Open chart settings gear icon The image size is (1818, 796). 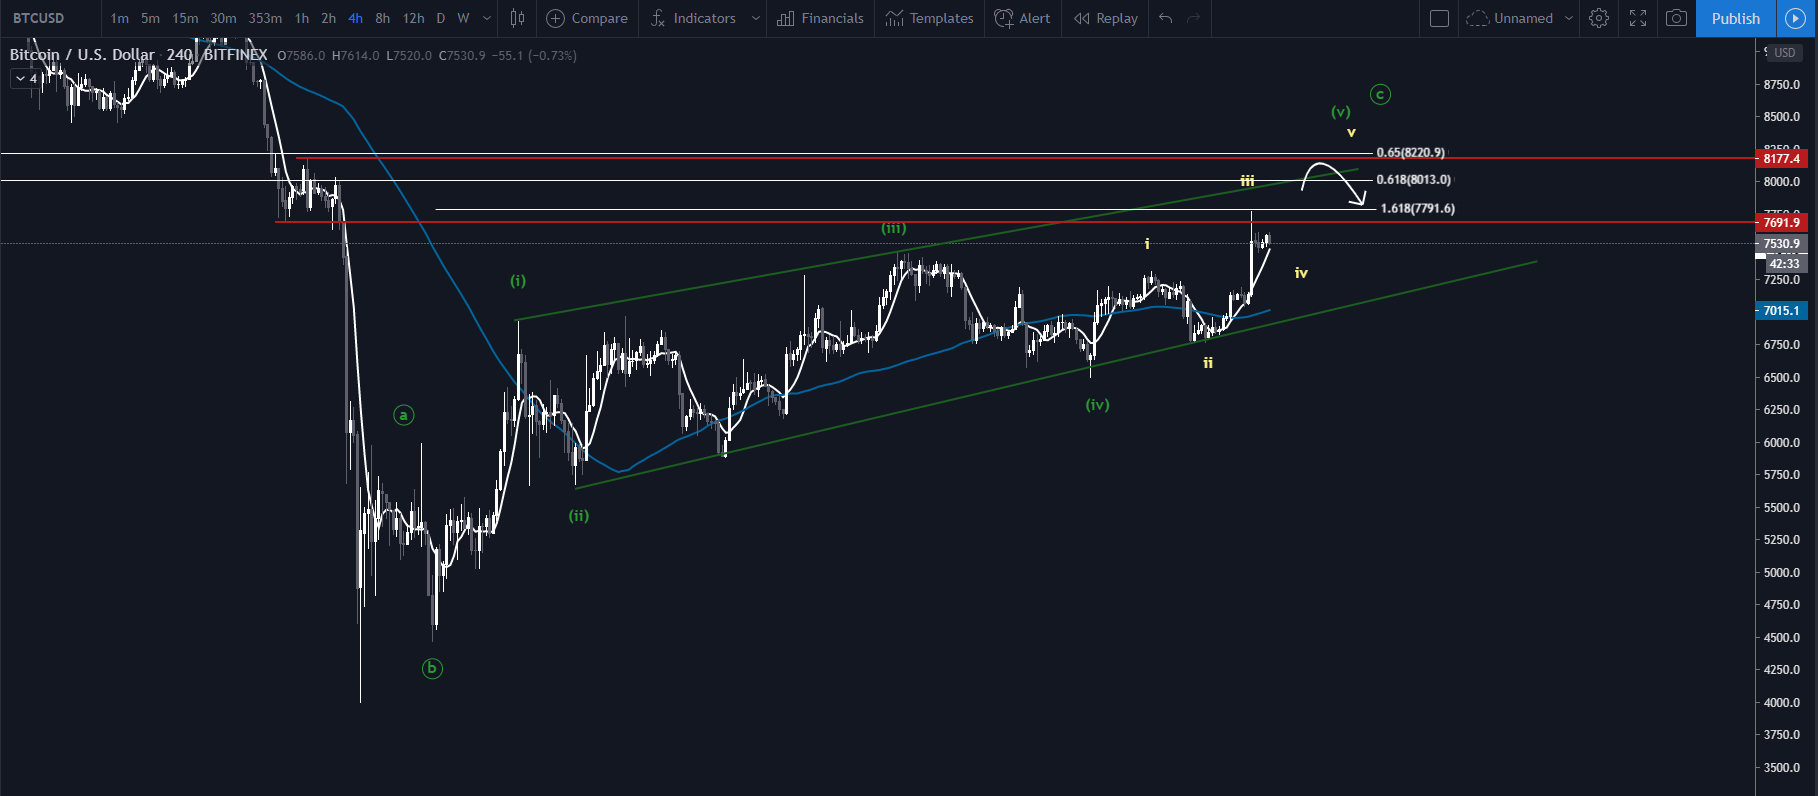tap(1599, 18)
